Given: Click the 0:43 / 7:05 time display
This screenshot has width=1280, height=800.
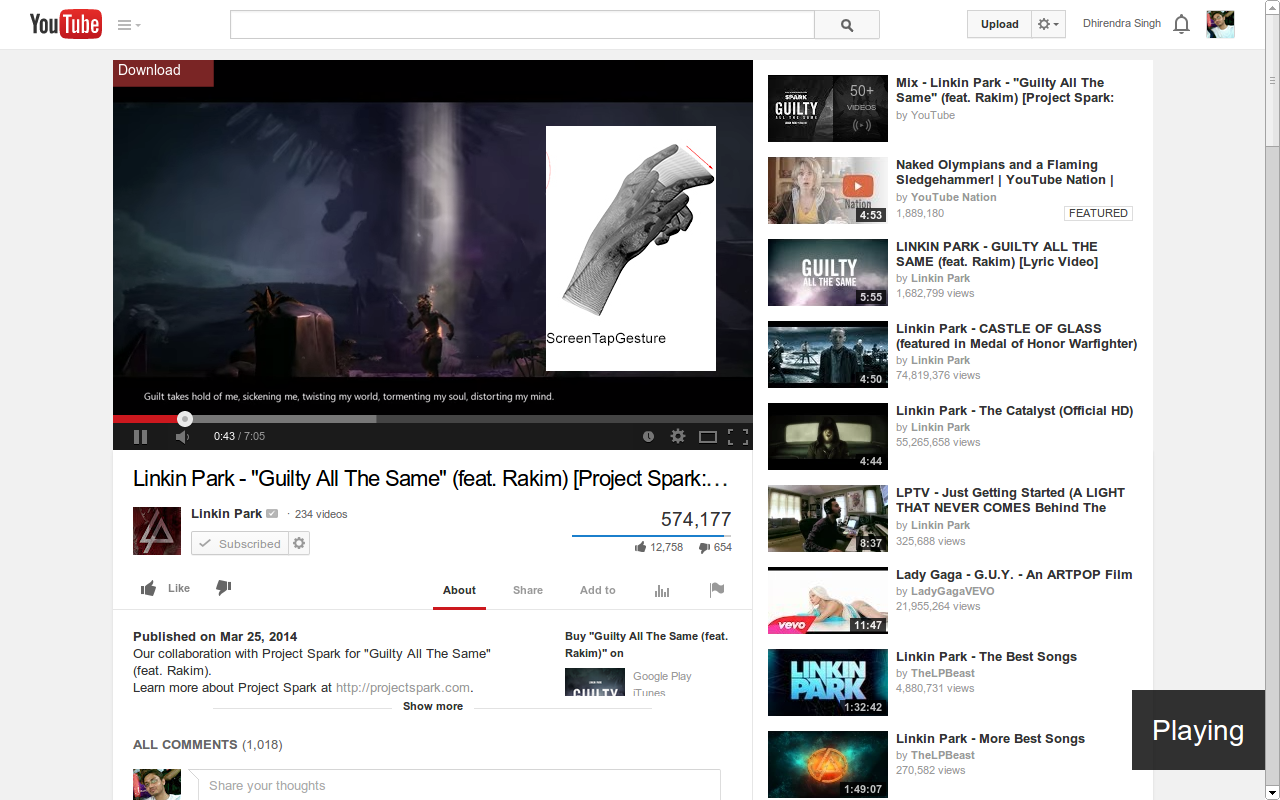Looking at the screenshot, I should pyautogui.click(x=239, y=436).
